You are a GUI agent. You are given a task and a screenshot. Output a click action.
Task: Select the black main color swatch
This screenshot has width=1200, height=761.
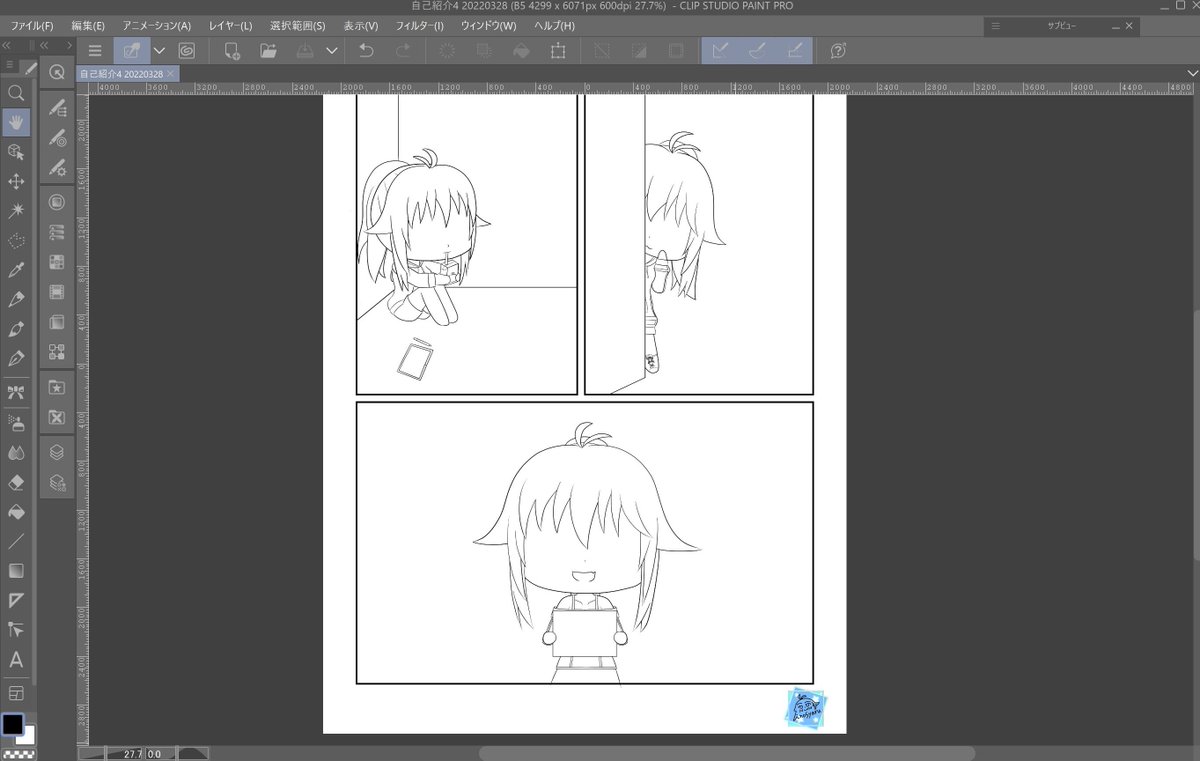click(x=12, y=724)
